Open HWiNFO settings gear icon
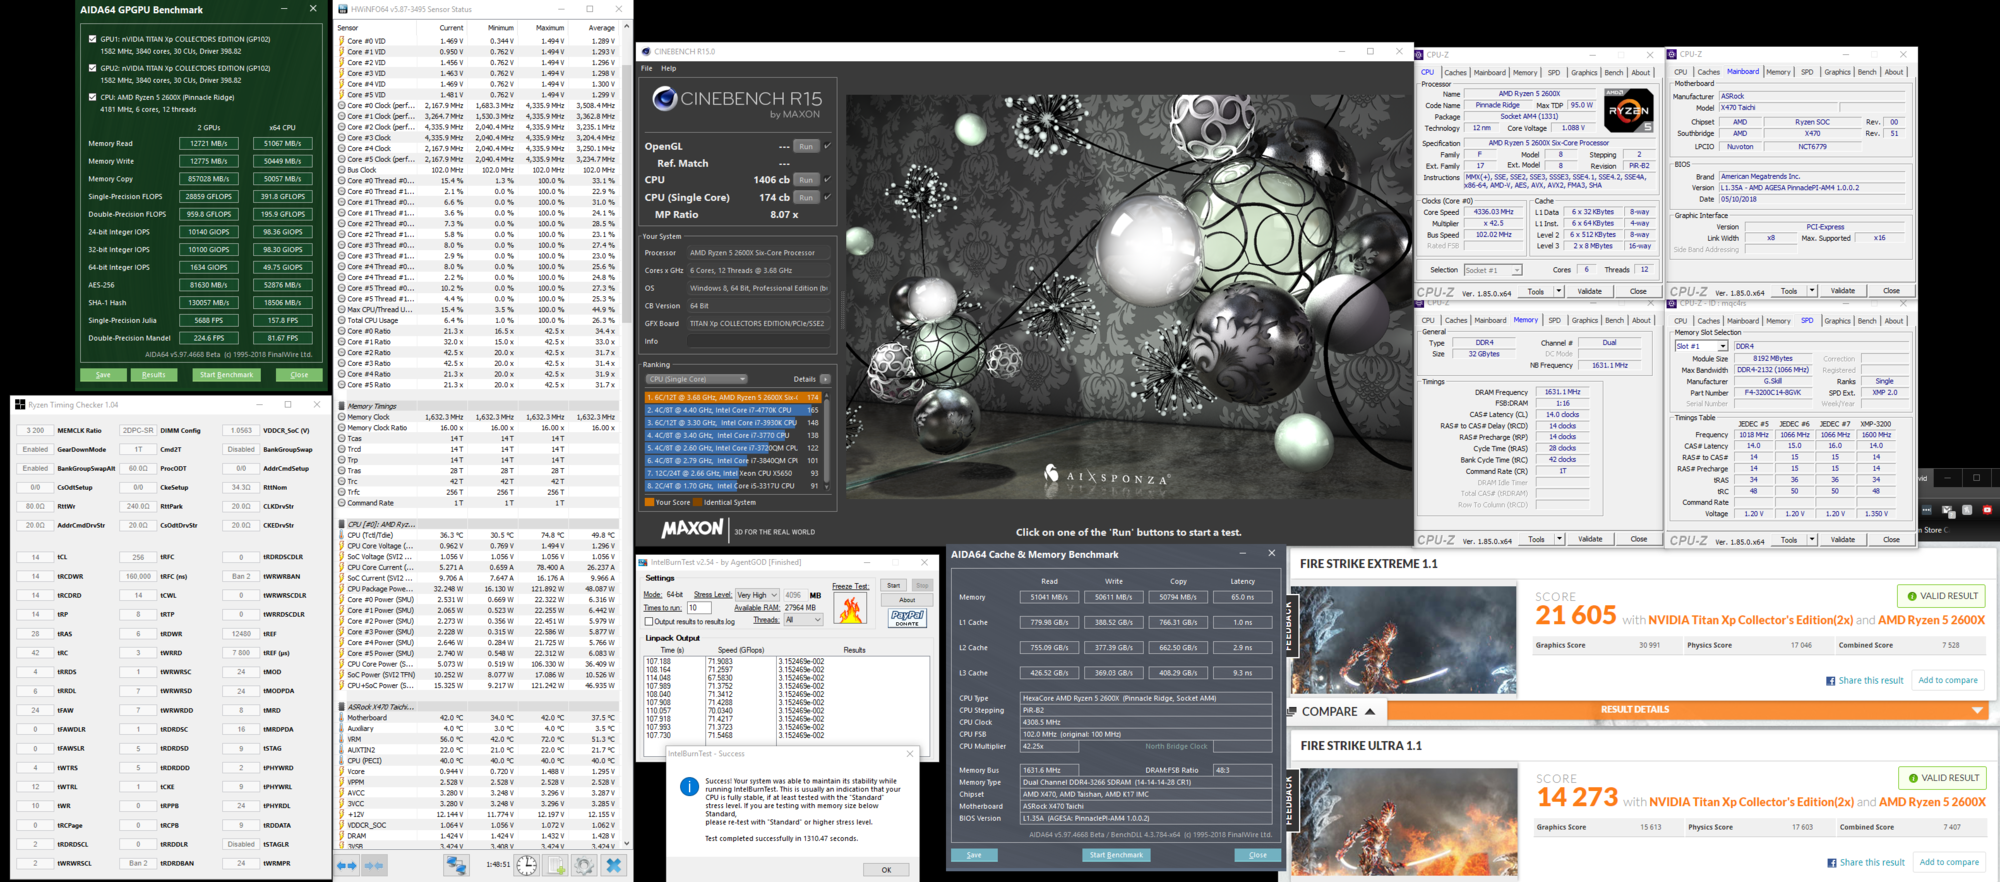This screenshot has width=2000, height=882. (x=584, y=865)
